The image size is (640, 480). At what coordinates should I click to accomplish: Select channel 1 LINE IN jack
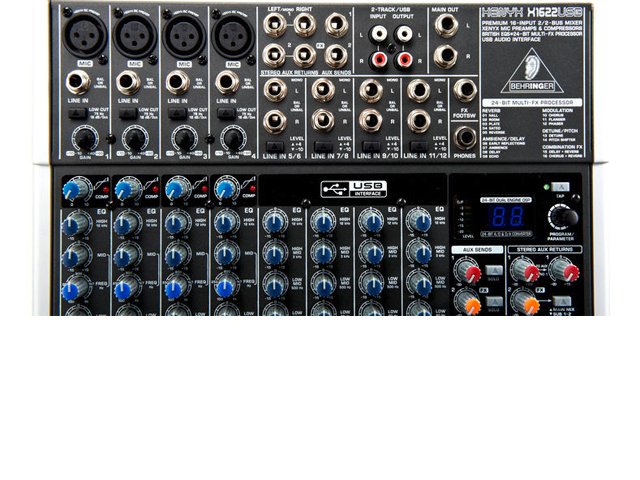[x=78, y=82]
